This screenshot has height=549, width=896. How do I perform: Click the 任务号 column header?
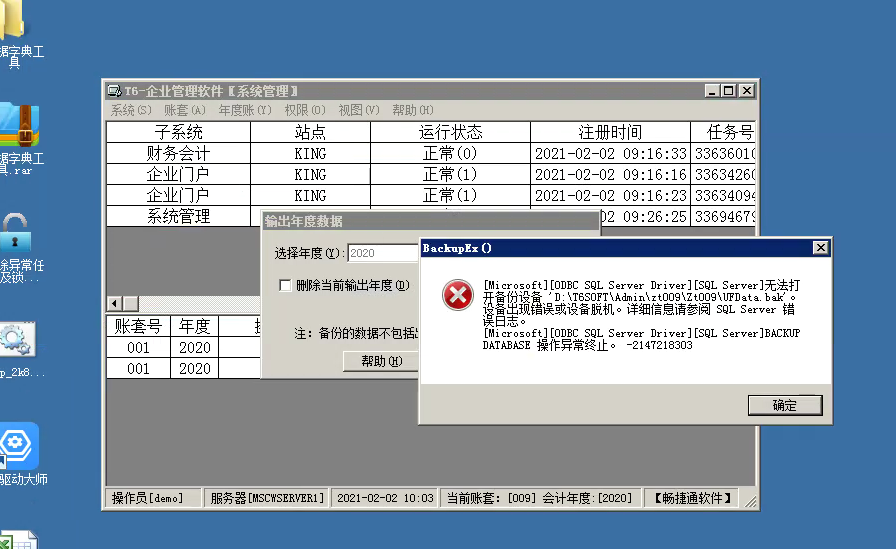pyautogui.click(x=723, y=132)
